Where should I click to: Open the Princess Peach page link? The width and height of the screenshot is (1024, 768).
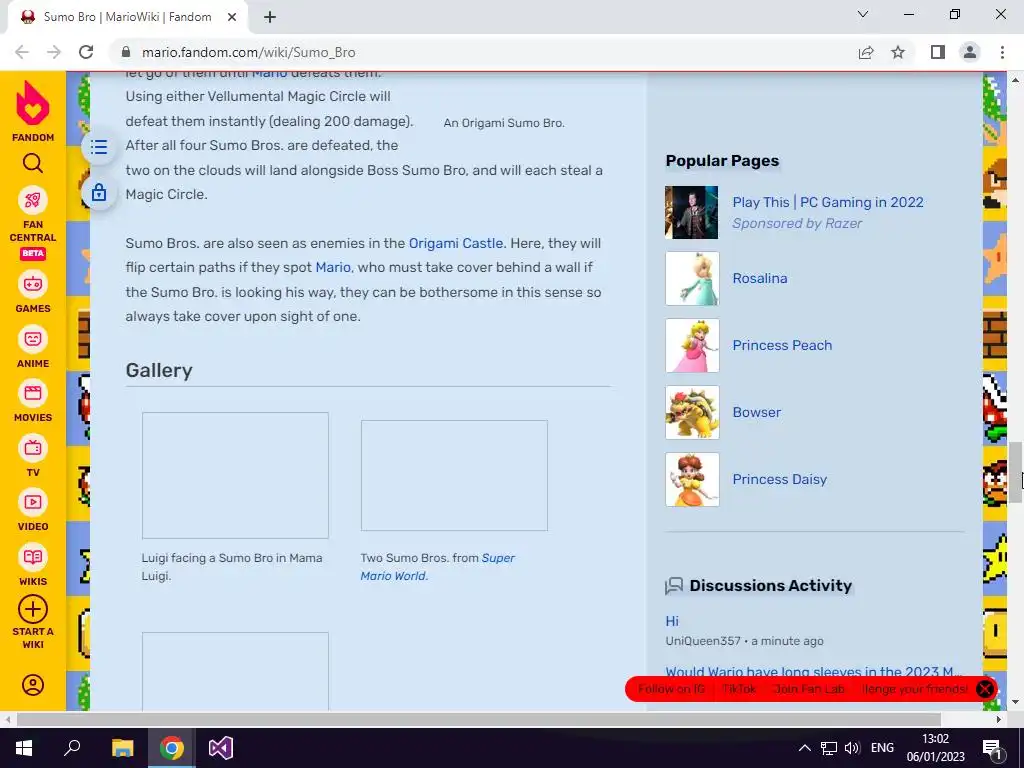pyautogui.click(x=782, y=345)
